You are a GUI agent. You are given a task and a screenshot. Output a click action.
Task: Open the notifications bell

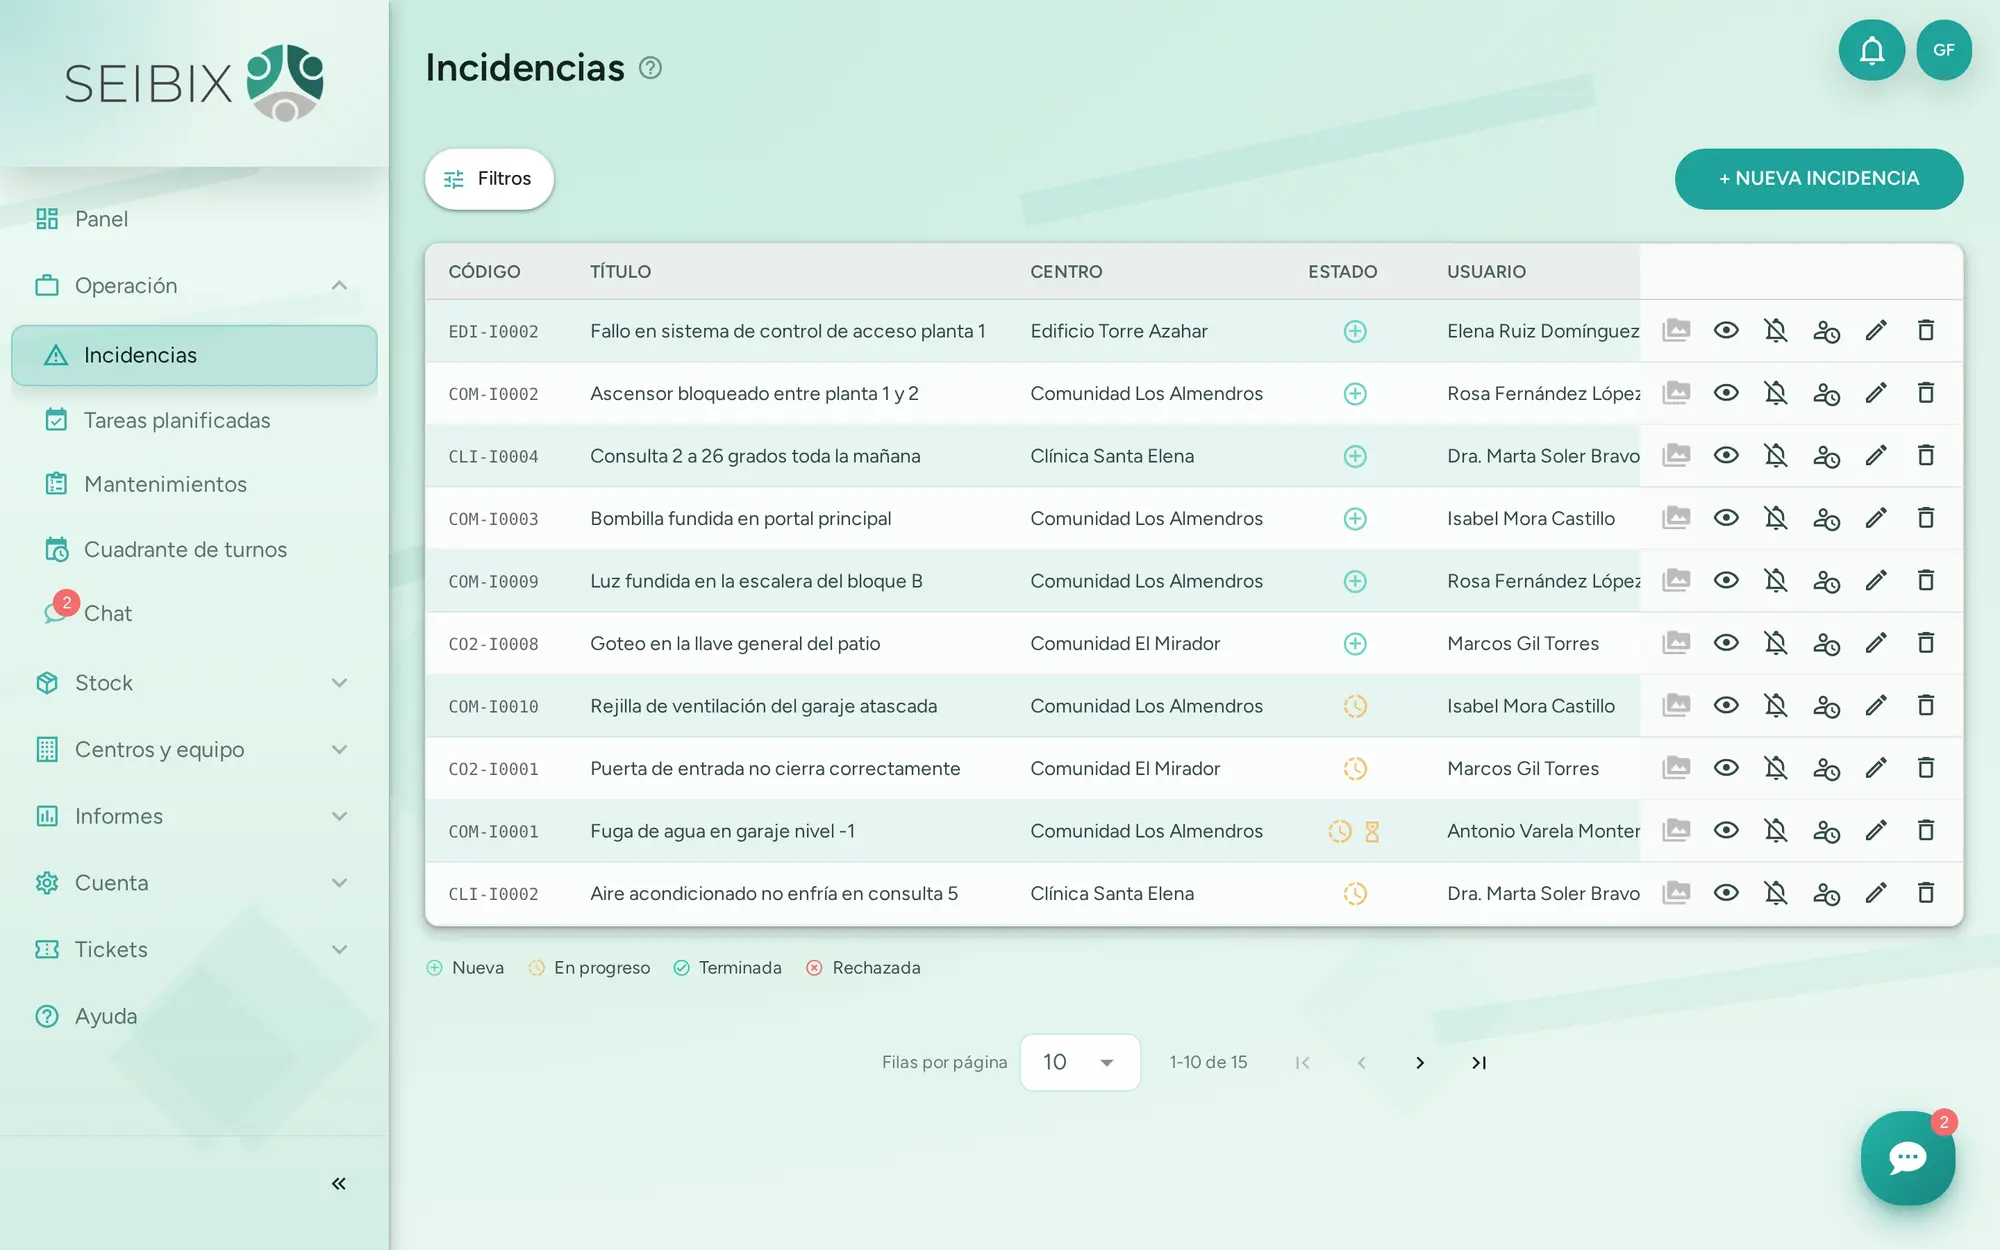[x=1871, y=50]
